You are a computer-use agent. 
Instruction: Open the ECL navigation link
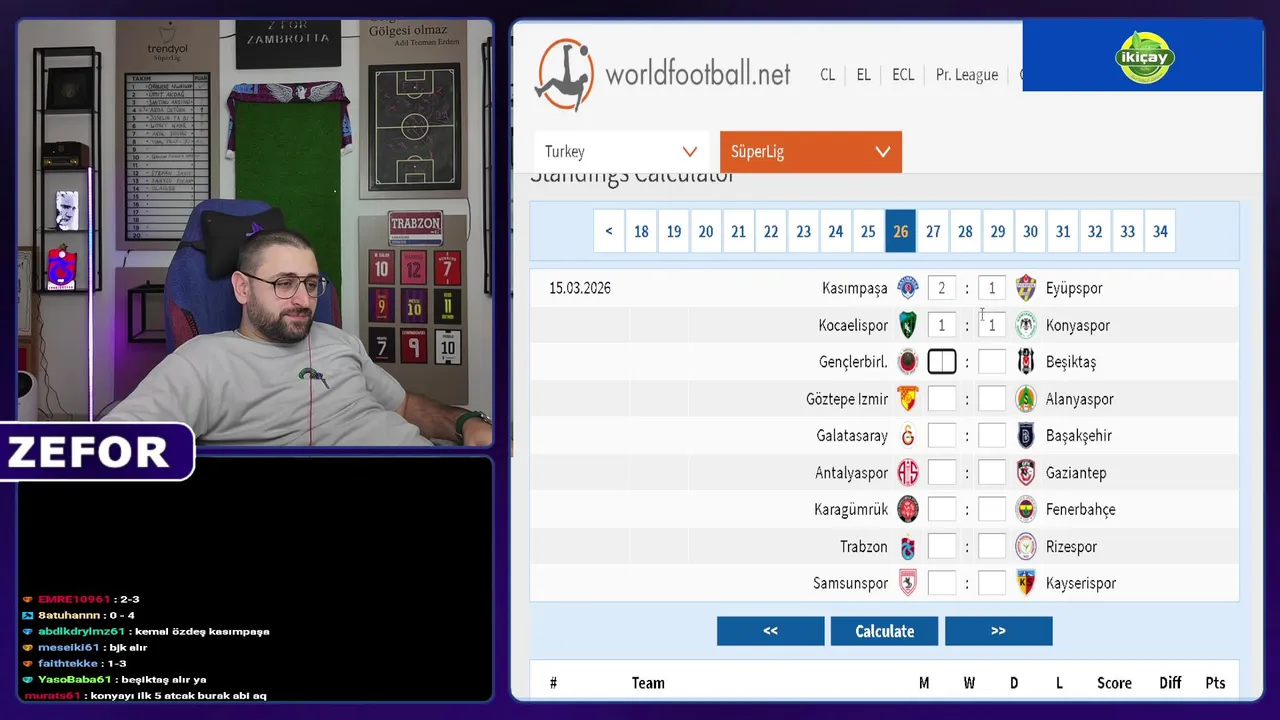[x=903, y=75]
